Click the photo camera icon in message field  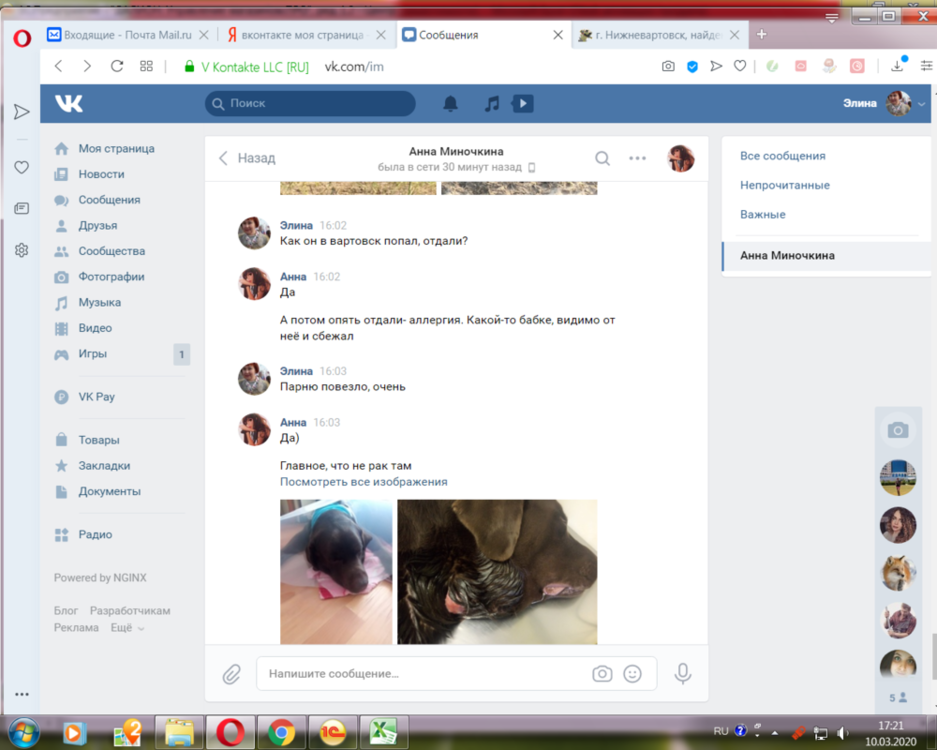[601, 674]
